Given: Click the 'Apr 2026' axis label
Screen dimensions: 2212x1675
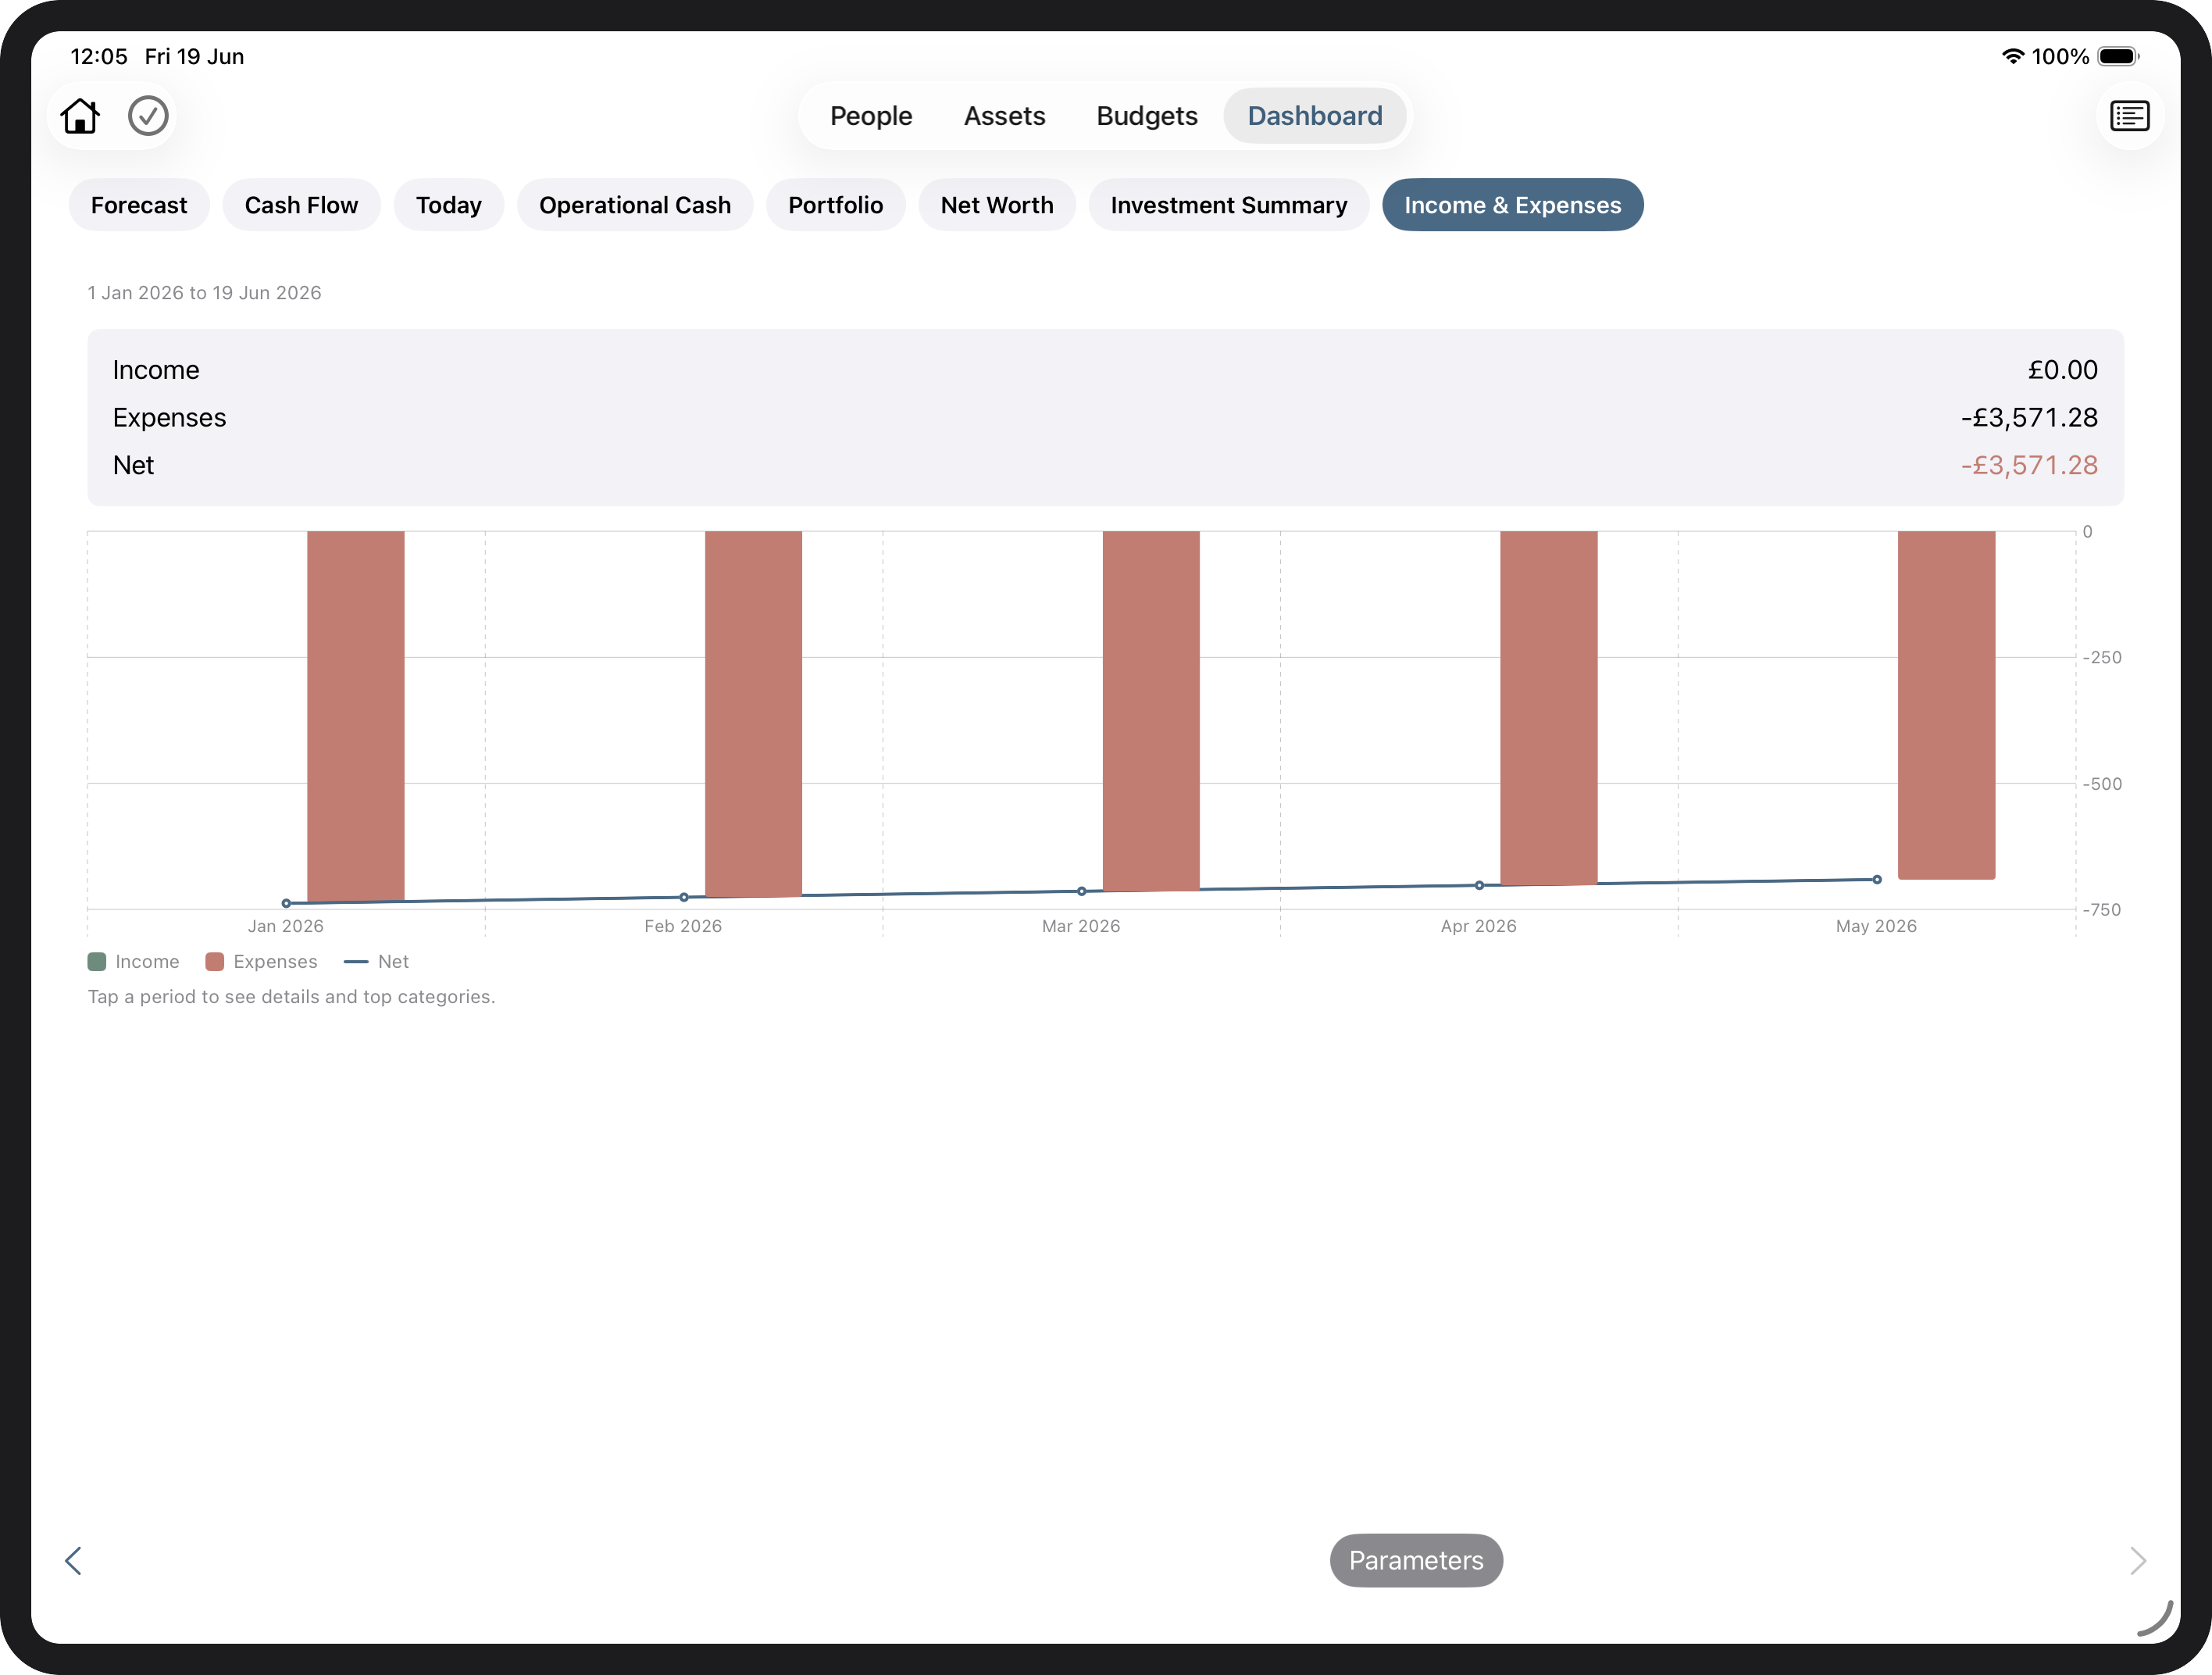Looking at the screenshot, I should pyautogui.click(x=1478, y=926).
